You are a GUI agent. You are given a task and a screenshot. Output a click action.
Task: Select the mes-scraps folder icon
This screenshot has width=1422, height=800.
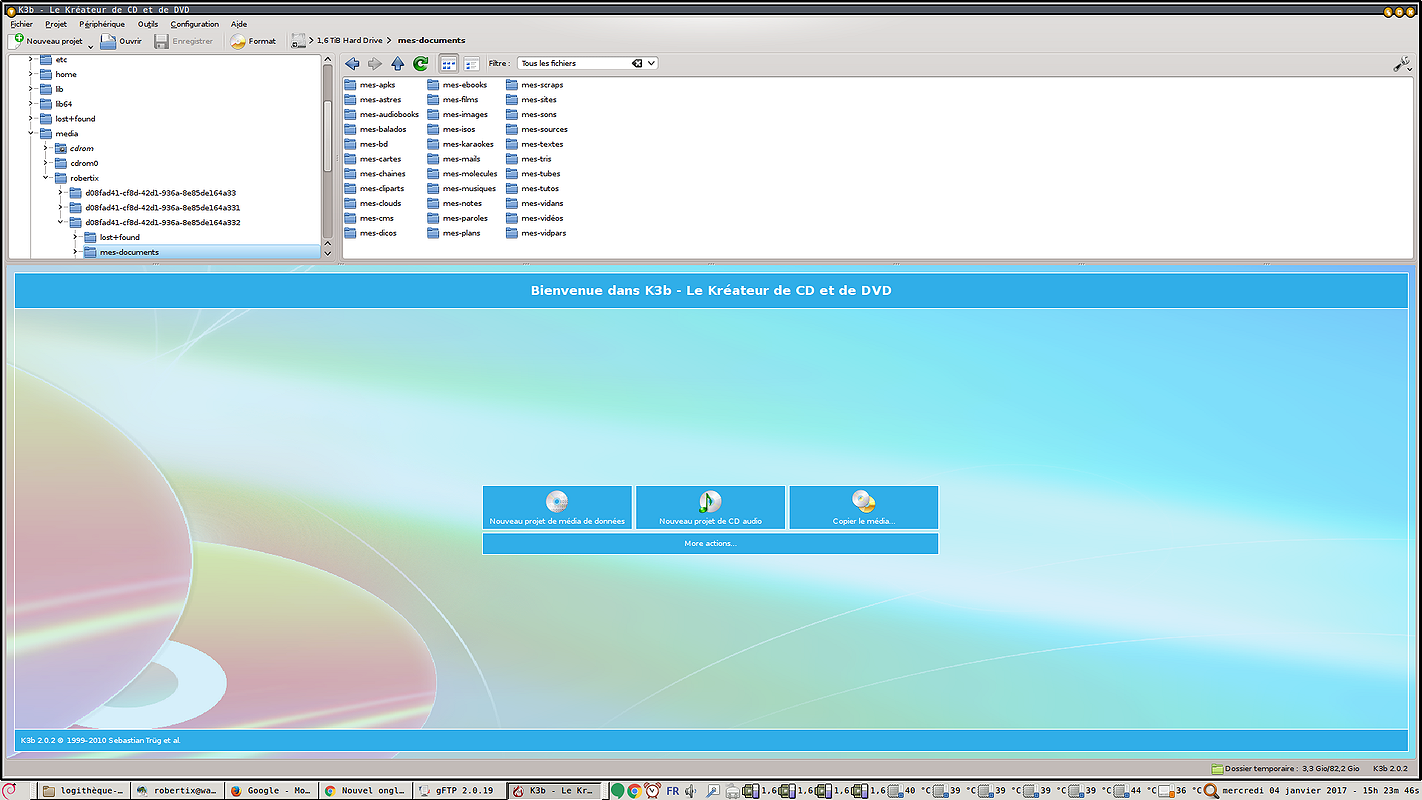[512, 85]
